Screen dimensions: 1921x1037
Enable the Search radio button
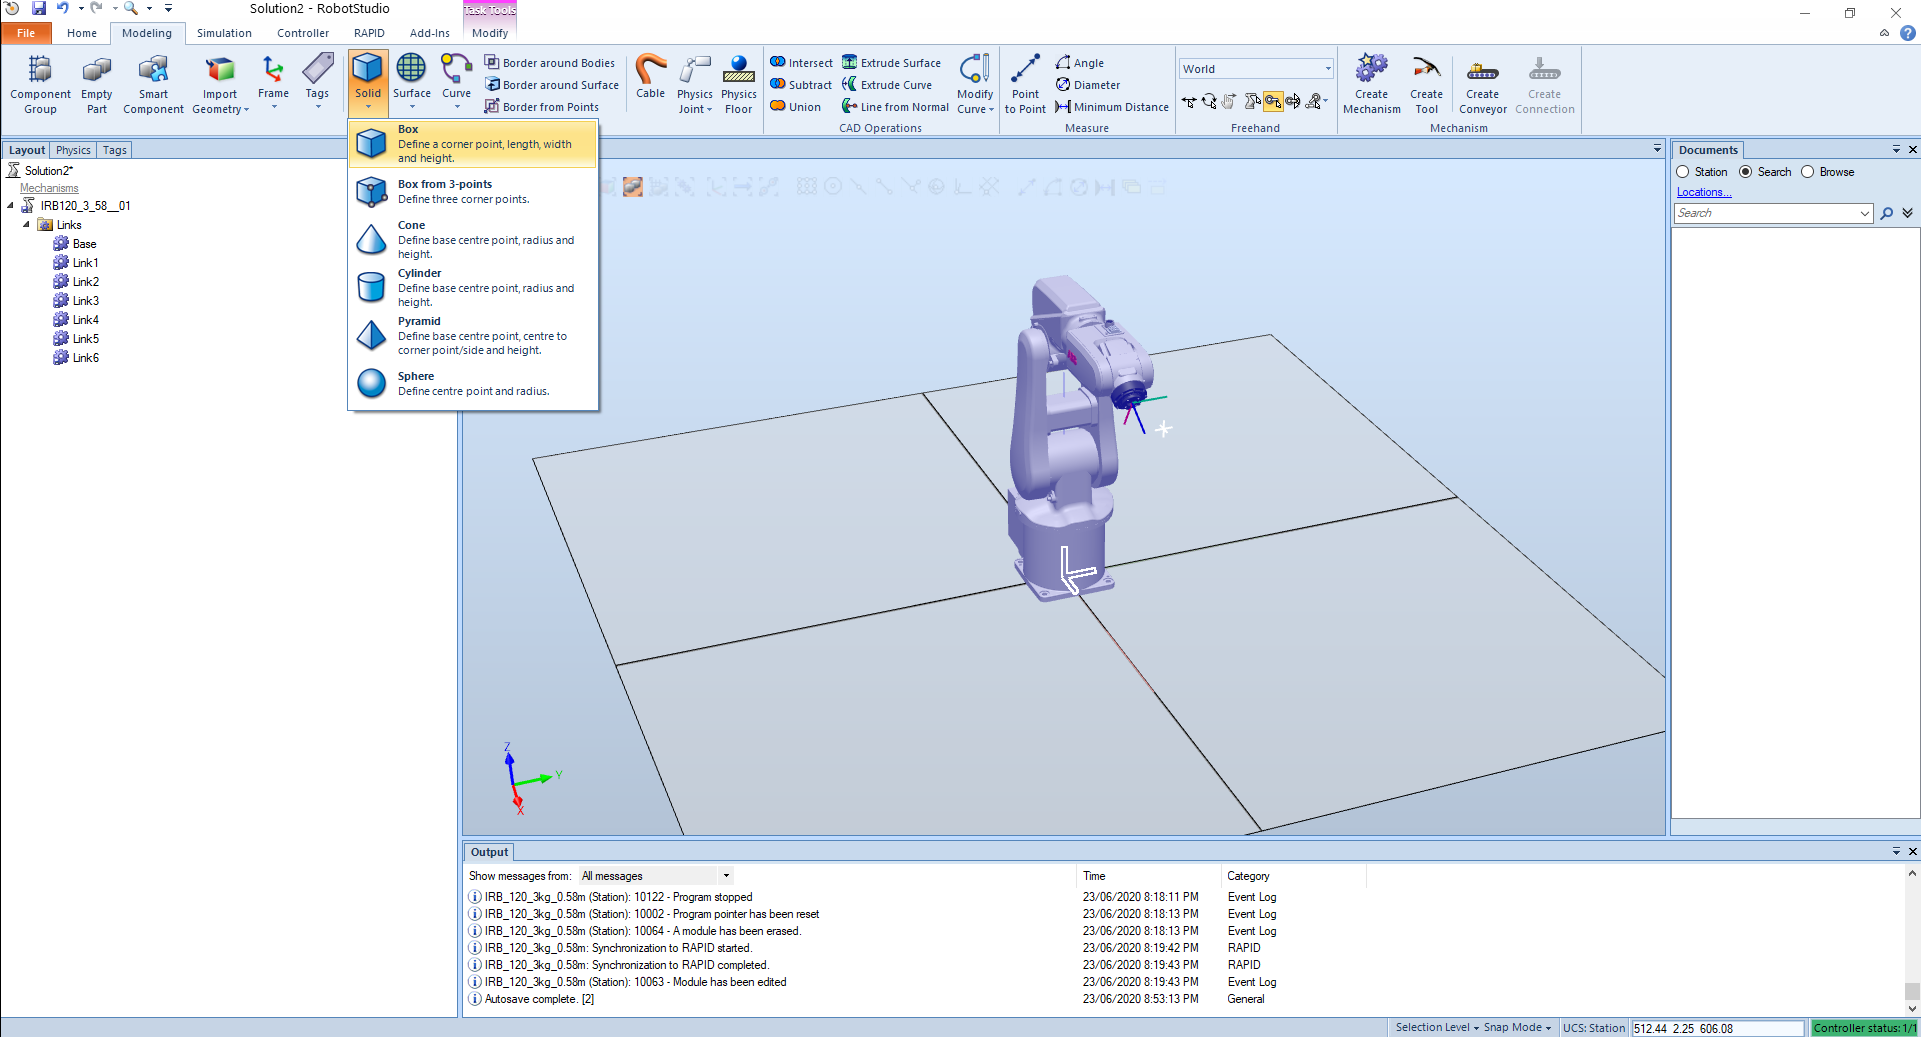click(x=1746, y=172)
